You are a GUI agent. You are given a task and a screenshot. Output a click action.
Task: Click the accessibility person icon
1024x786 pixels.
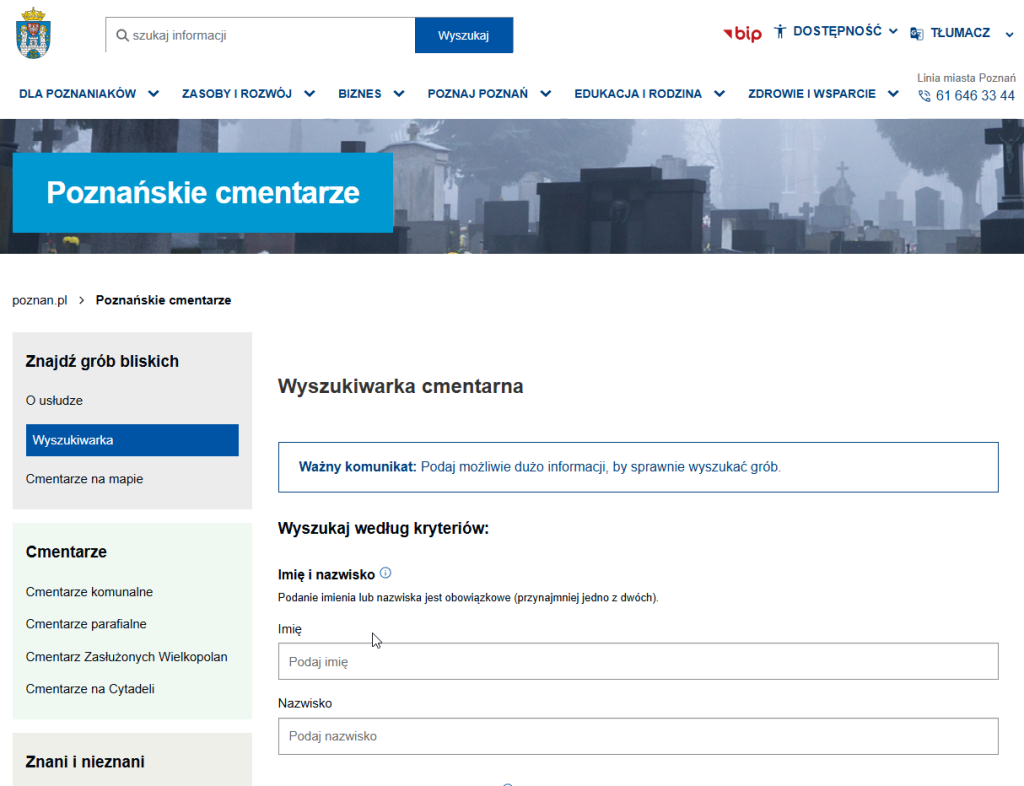[x=780, y=31]
